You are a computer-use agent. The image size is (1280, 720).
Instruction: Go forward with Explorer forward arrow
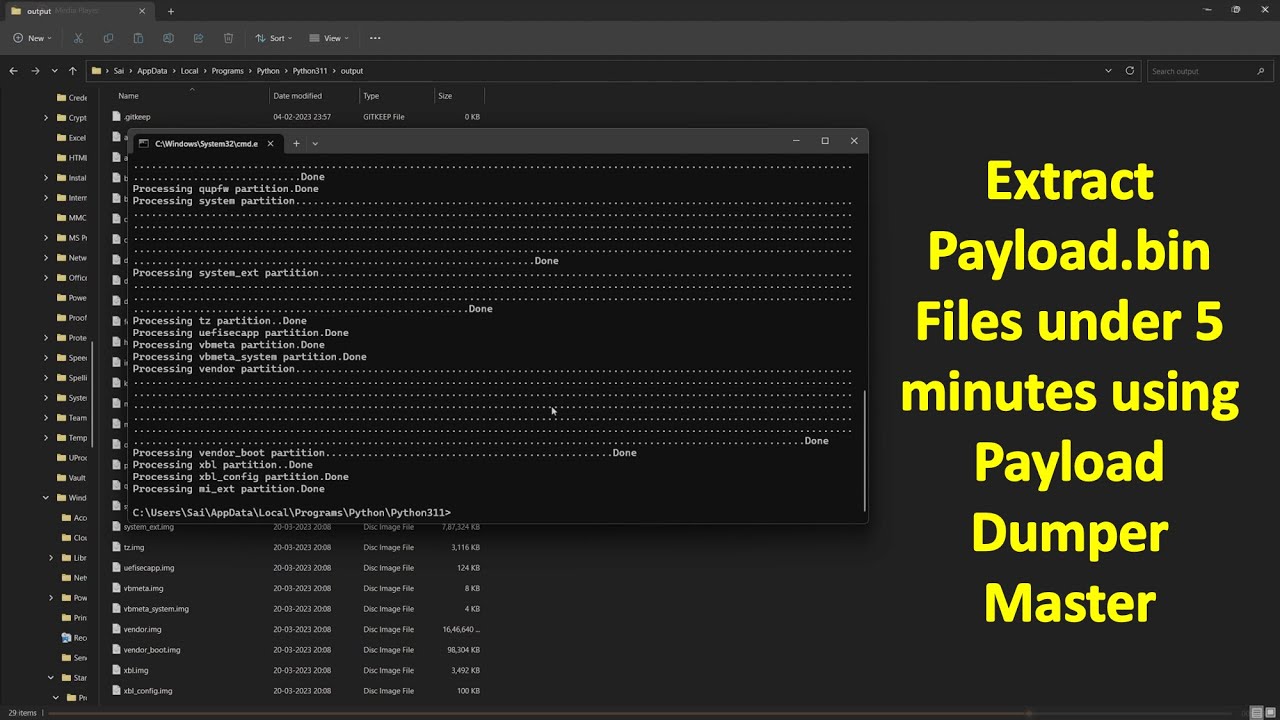pyautogui.click(x=35, y=71)
